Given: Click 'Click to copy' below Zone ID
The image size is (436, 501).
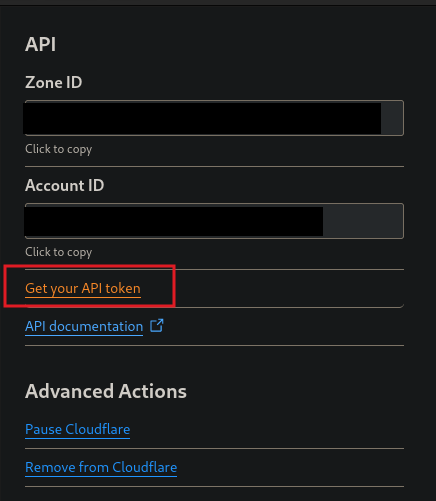Looking at the screenshot, I should click(x=58, y=149).
